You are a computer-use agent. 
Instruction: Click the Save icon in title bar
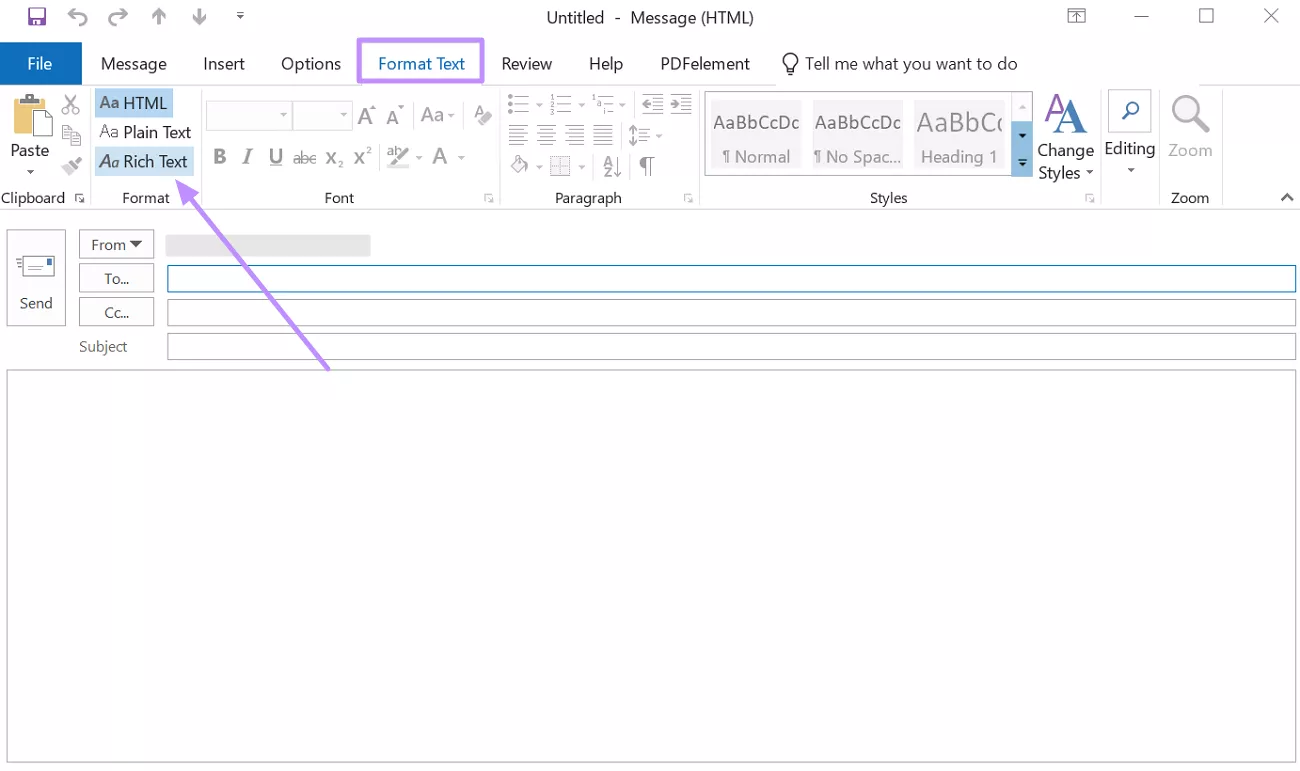(37, 17)
